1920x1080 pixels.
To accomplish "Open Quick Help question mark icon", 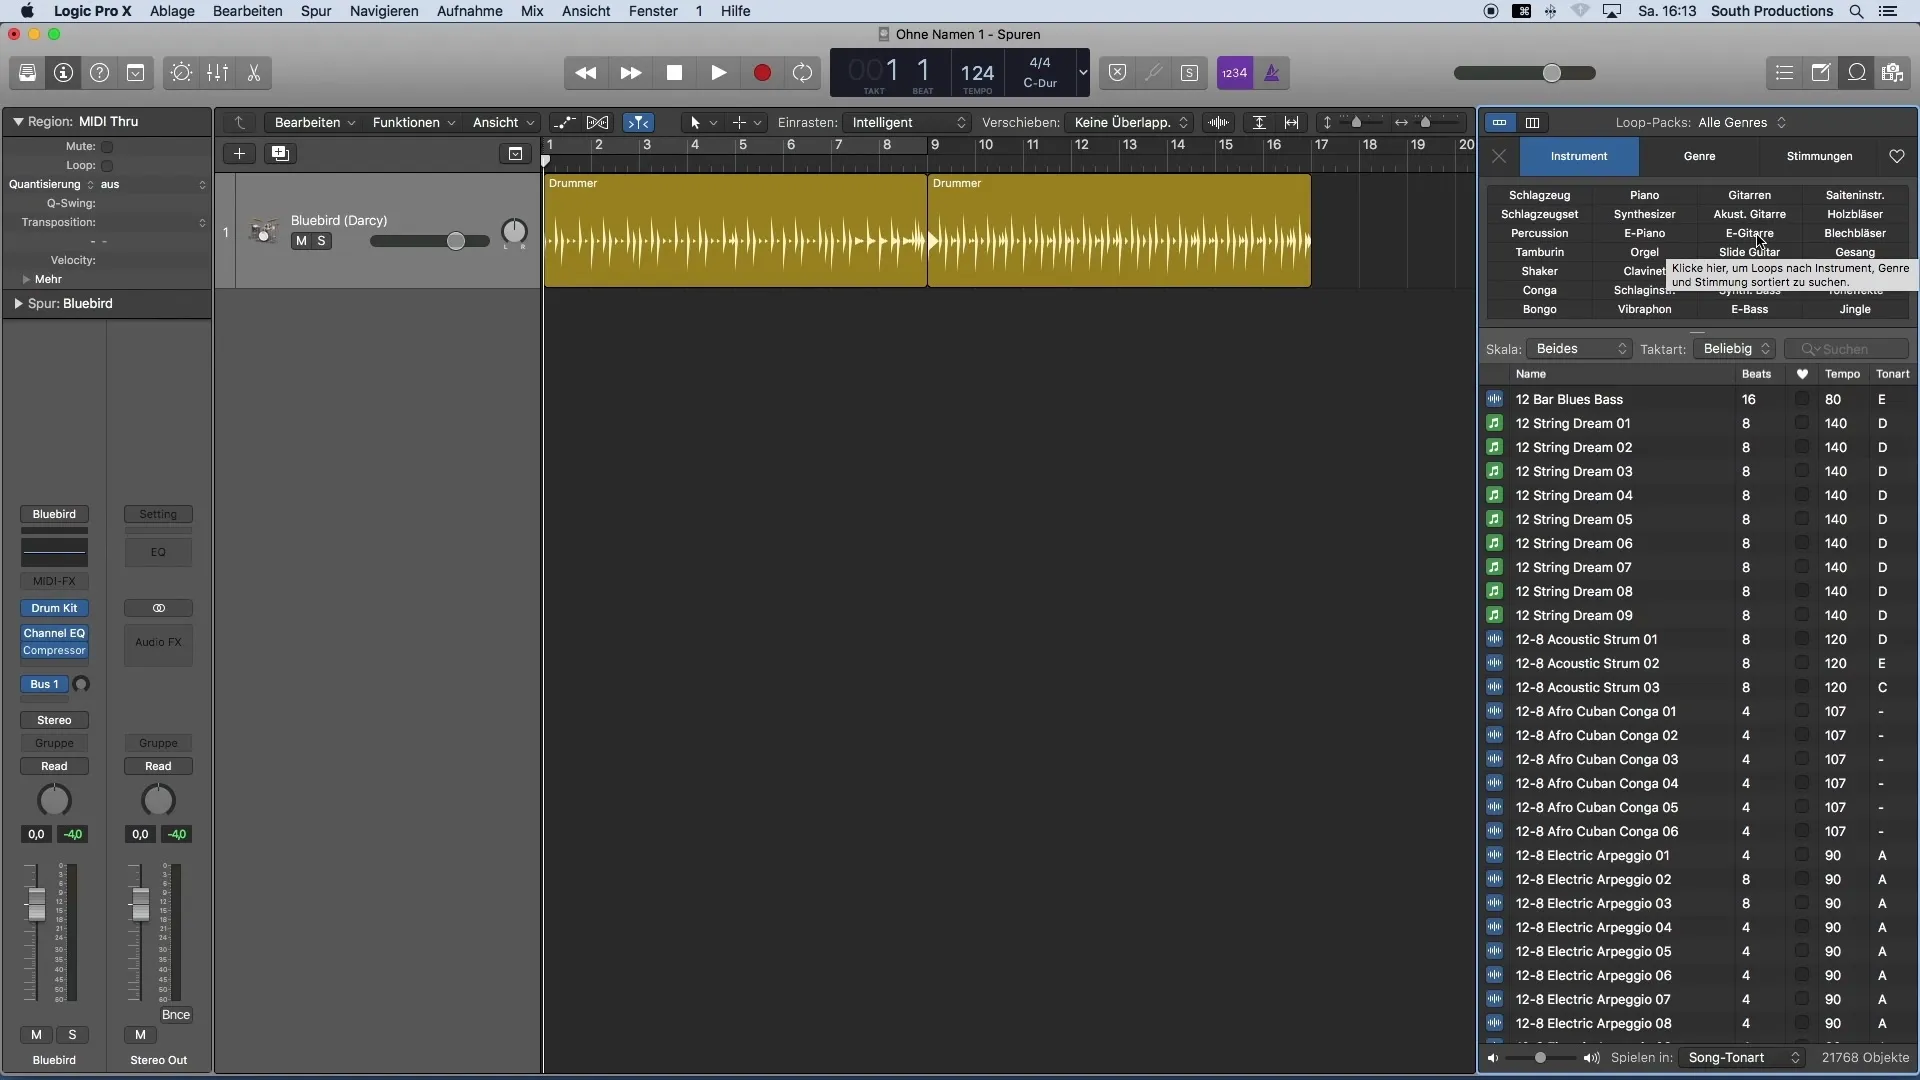I will 99,73.
